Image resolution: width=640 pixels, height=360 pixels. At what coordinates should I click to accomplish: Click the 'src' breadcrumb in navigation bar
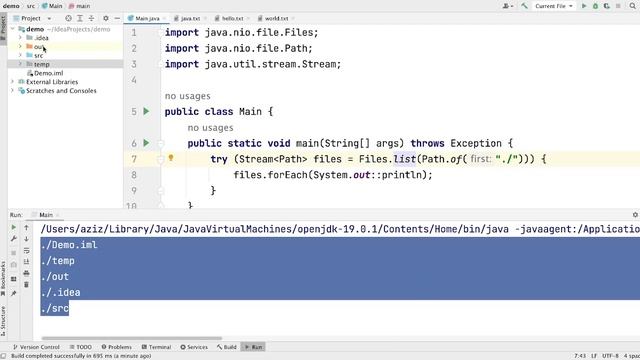[x=31, y=6]
